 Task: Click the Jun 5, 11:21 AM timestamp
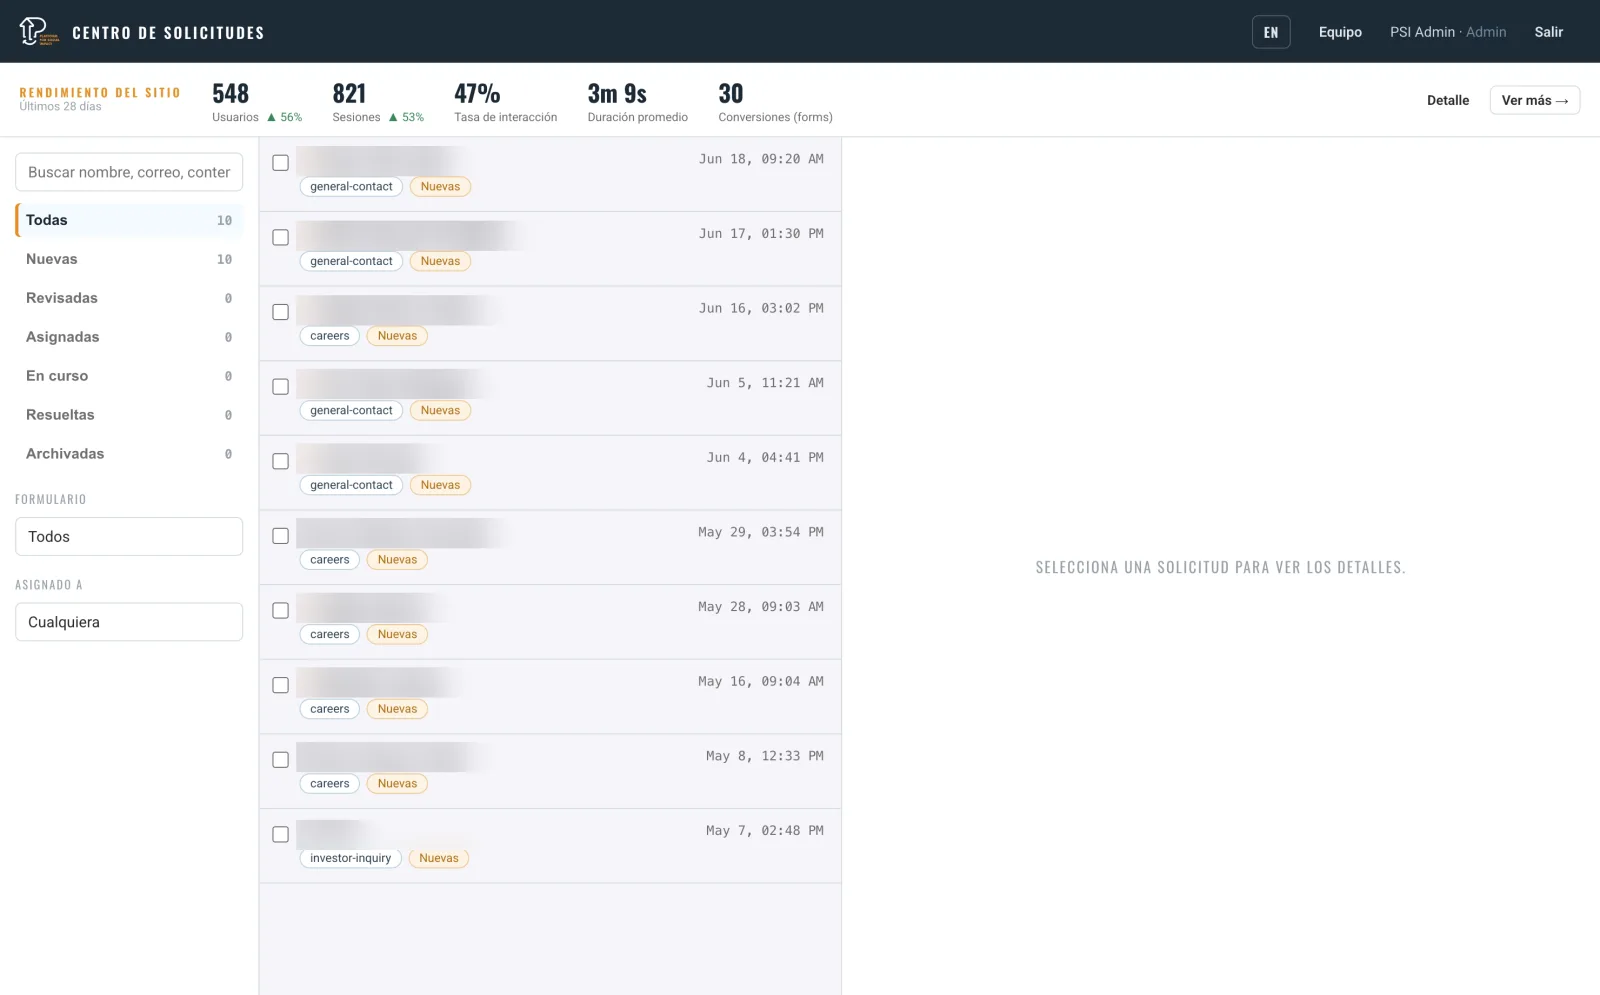click(x=765, y=383)
